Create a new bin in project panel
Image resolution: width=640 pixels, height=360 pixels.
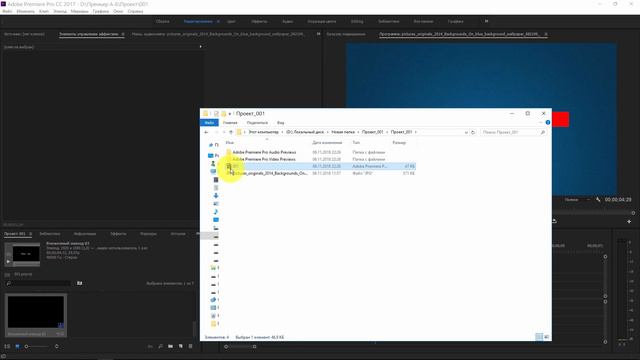(171, 346)
